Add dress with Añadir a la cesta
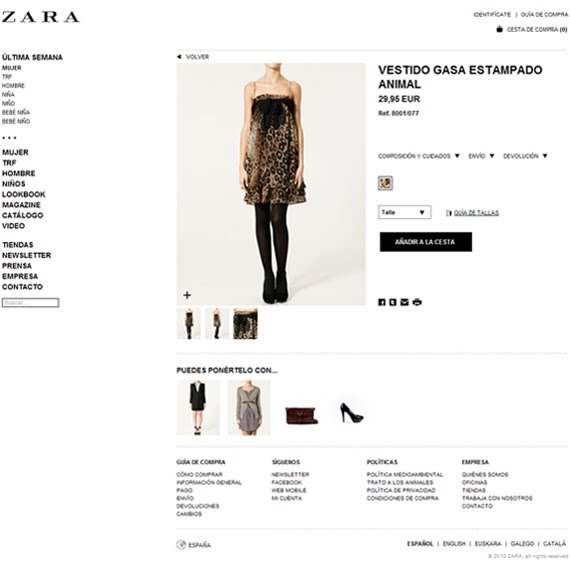The image size is (570, 570). click(x=426, y=242)
